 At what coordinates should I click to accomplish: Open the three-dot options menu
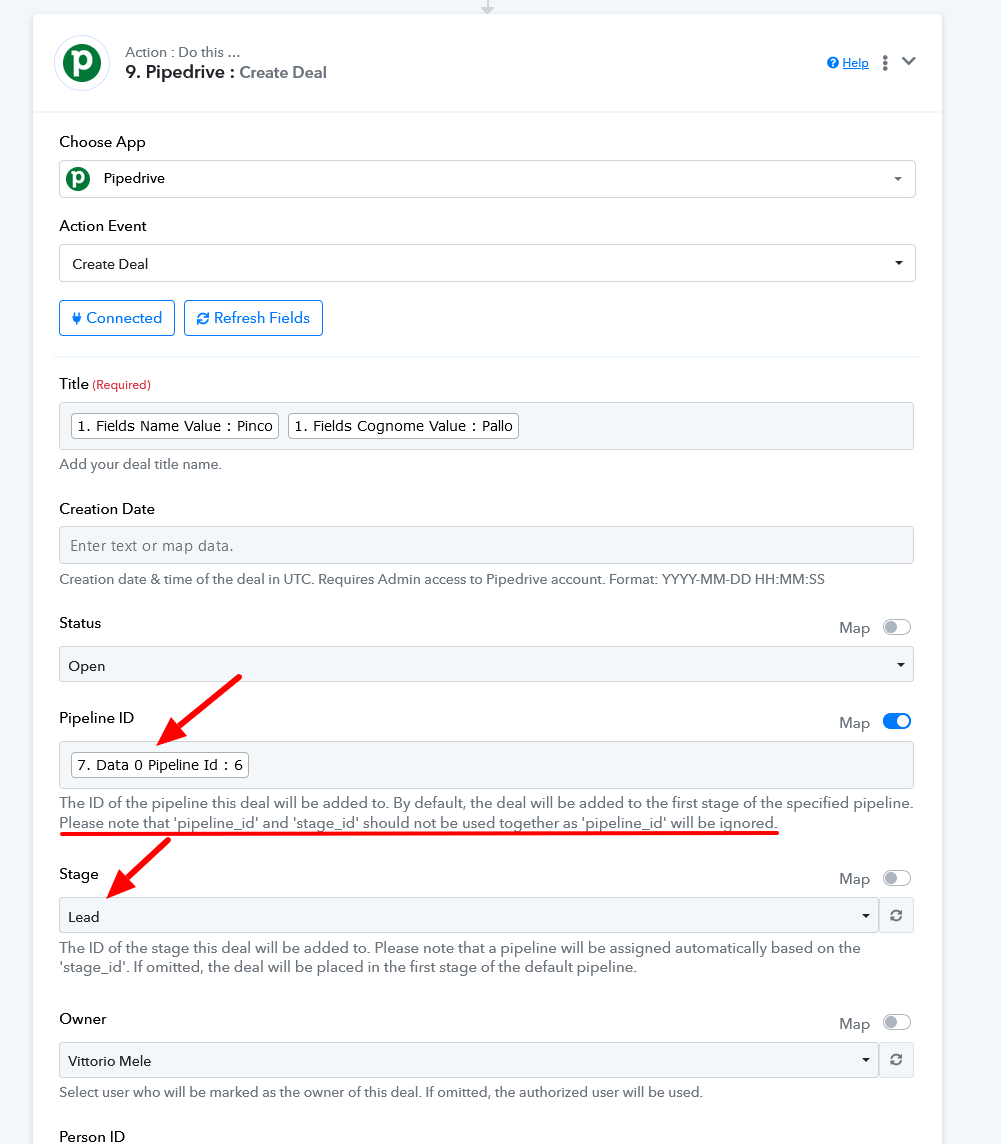click(x=885, y=63)
